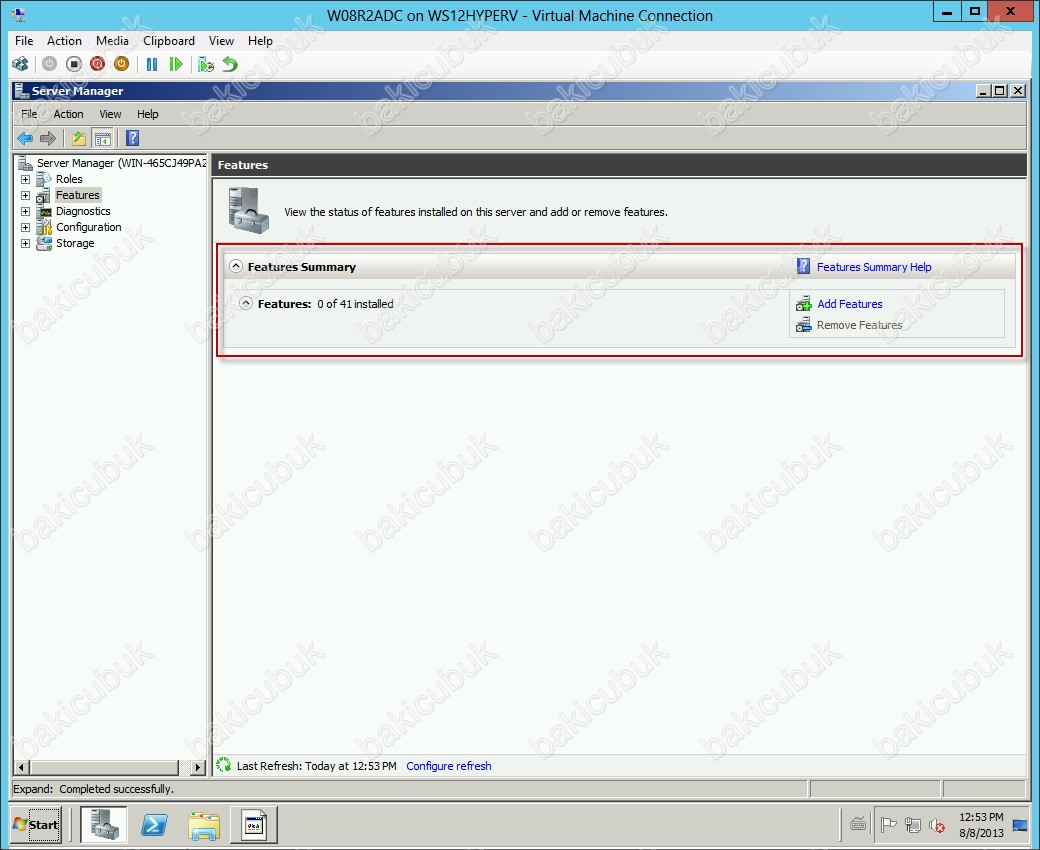The image size is (1040, 850).
Task: Pause the virtual machine
Action: (x=152, y=64)
